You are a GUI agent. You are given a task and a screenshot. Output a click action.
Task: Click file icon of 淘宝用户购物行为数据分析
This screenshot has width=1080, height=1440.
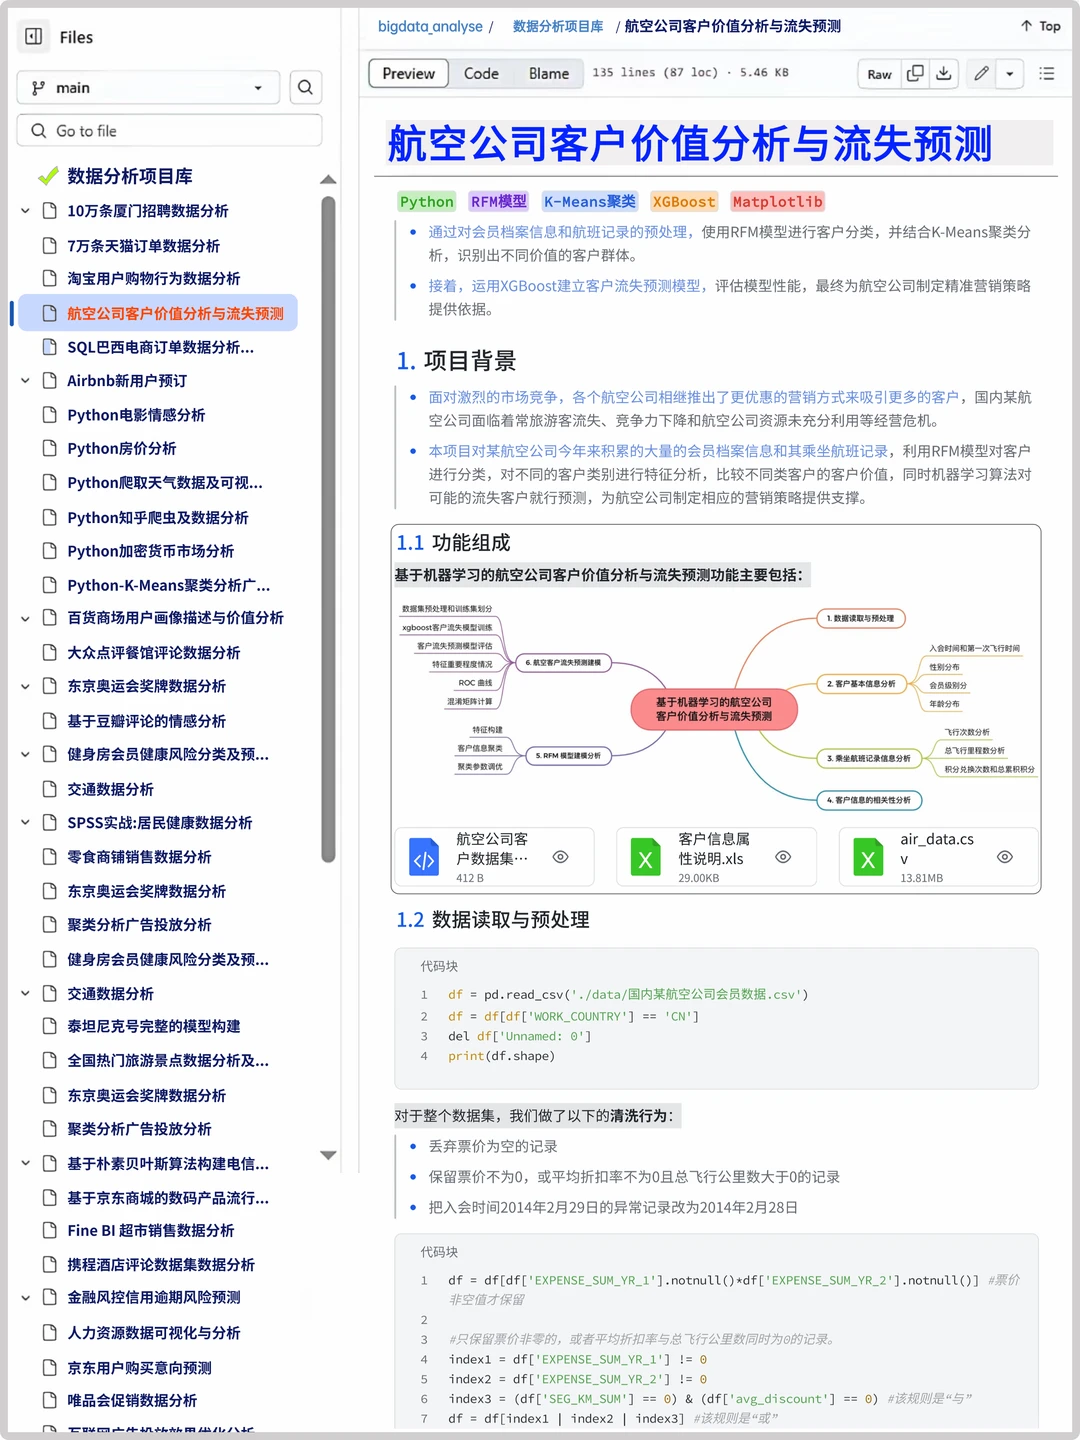(x=50, y=278)
